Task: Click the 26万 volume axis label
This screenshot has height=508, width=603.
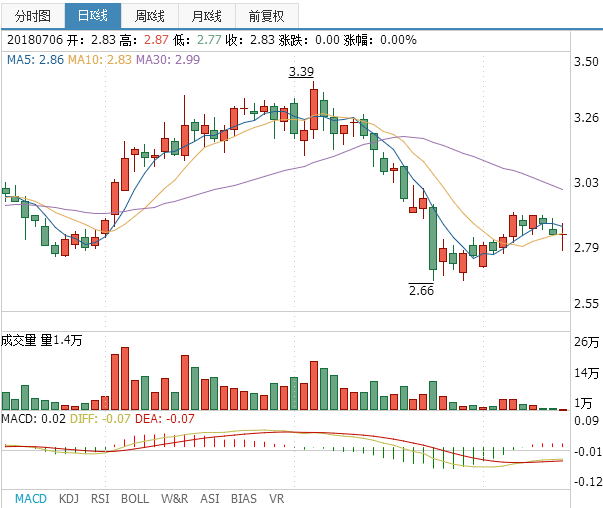Action: coord(586,342)
